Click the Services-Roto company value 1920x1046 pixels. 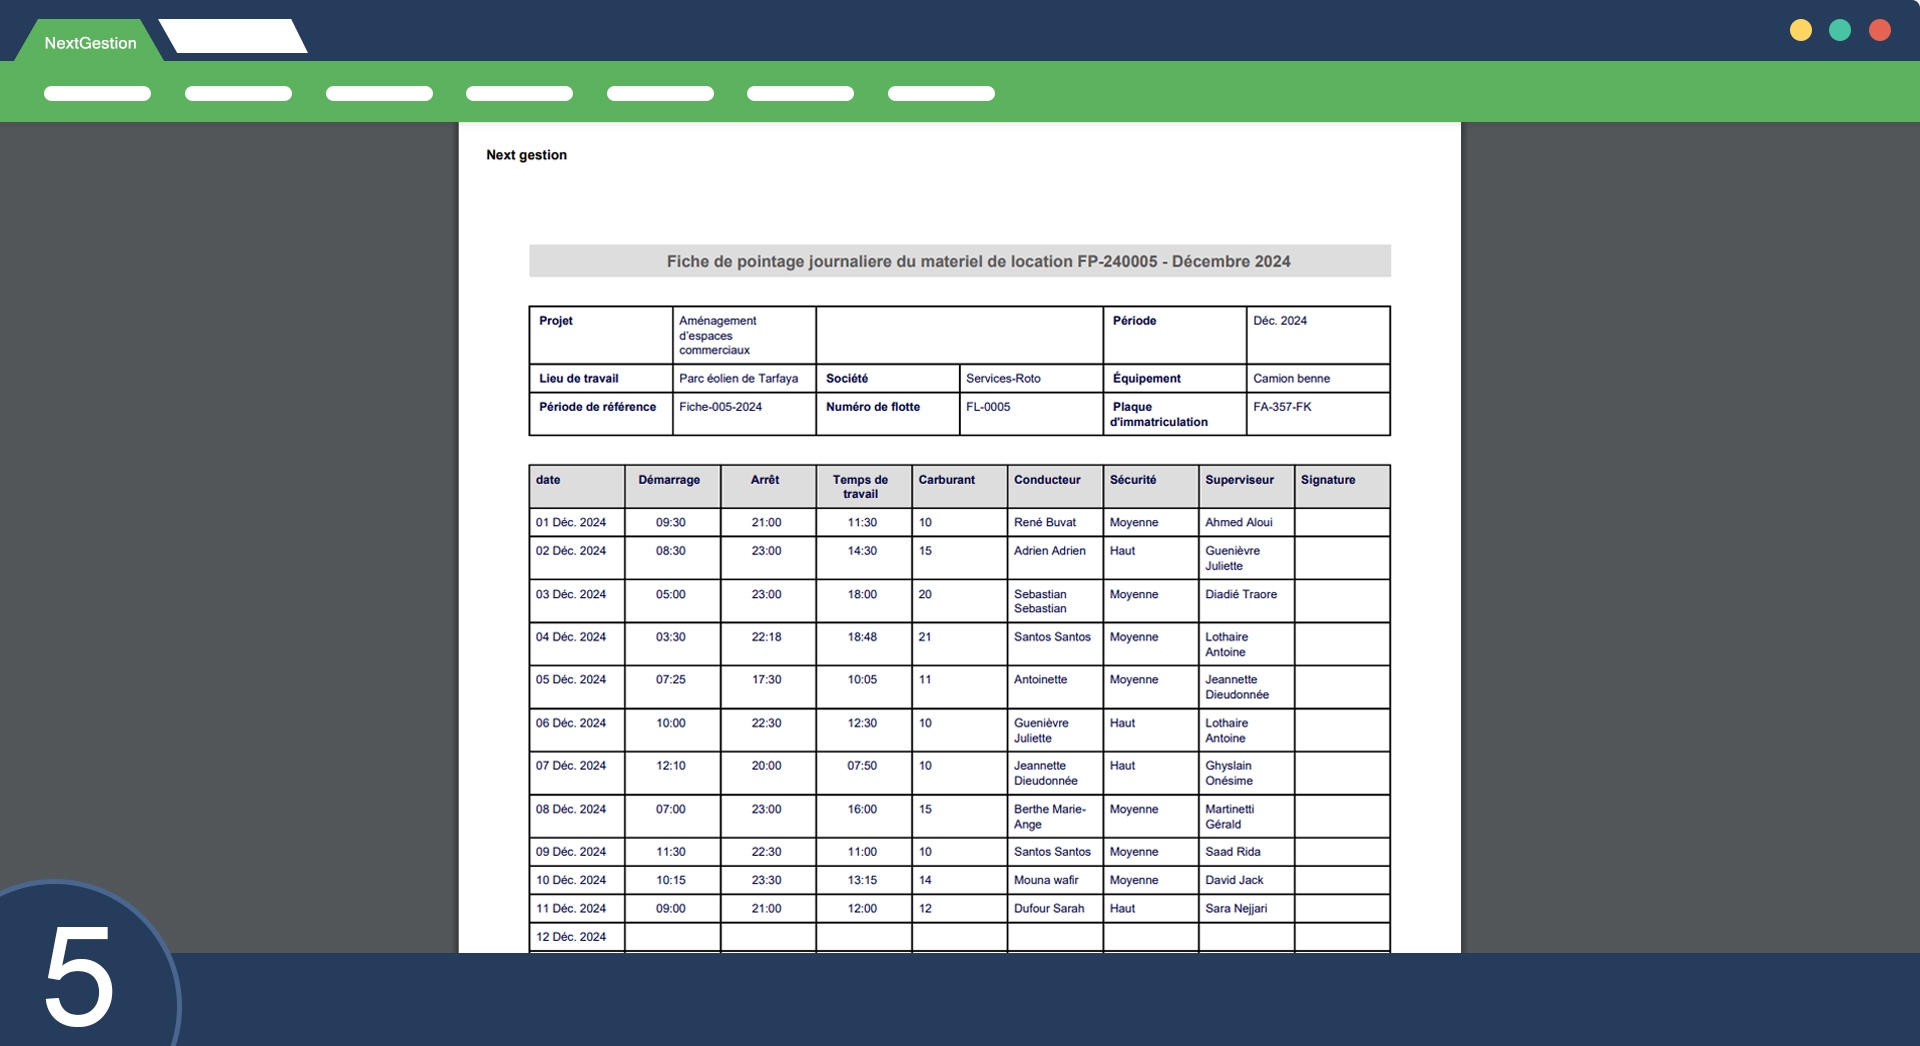tap(1003, 378)
